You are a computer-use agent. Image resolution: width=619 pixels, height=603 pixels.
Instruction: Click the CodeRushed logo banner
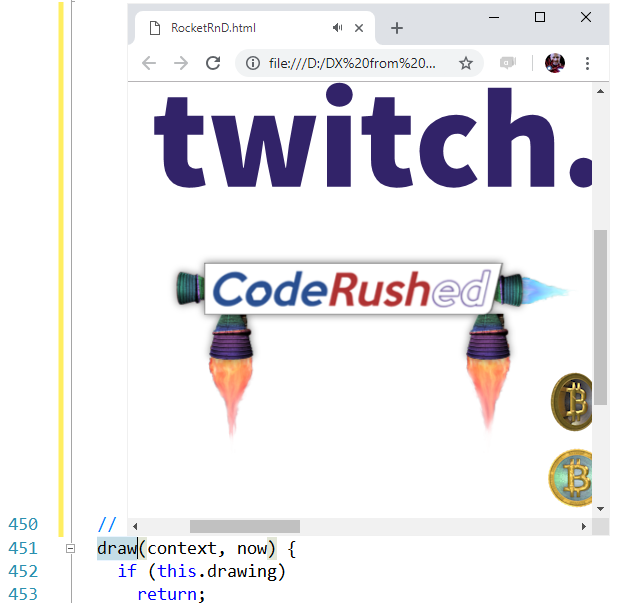point(353,289)
